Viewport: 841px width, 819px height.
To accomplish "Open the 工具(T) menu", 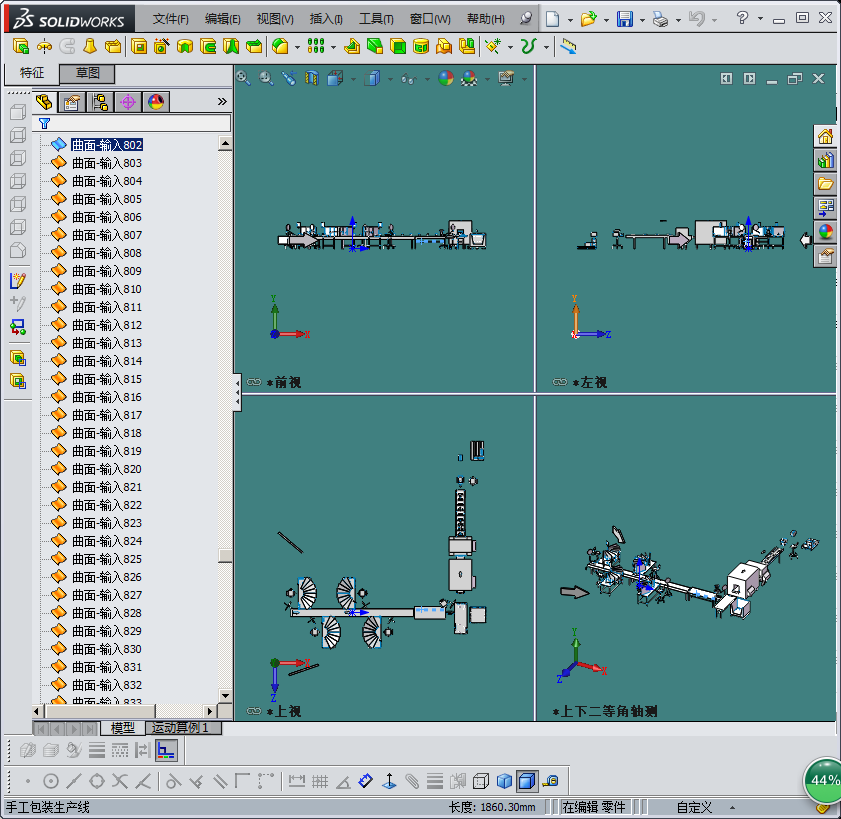I will pos(376,19).
